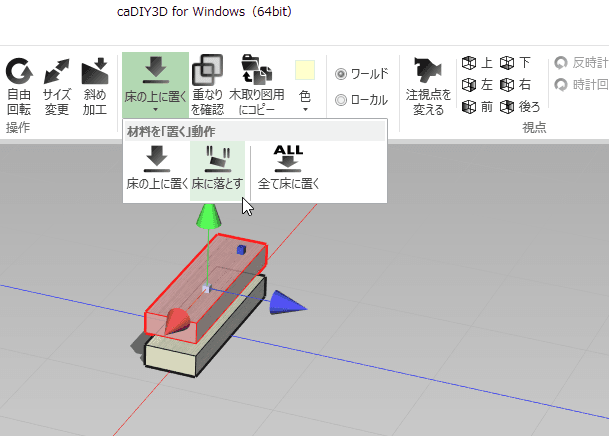Click the green Y-axis arrow cone
The image size is (609, 436).
pos(209,217)
